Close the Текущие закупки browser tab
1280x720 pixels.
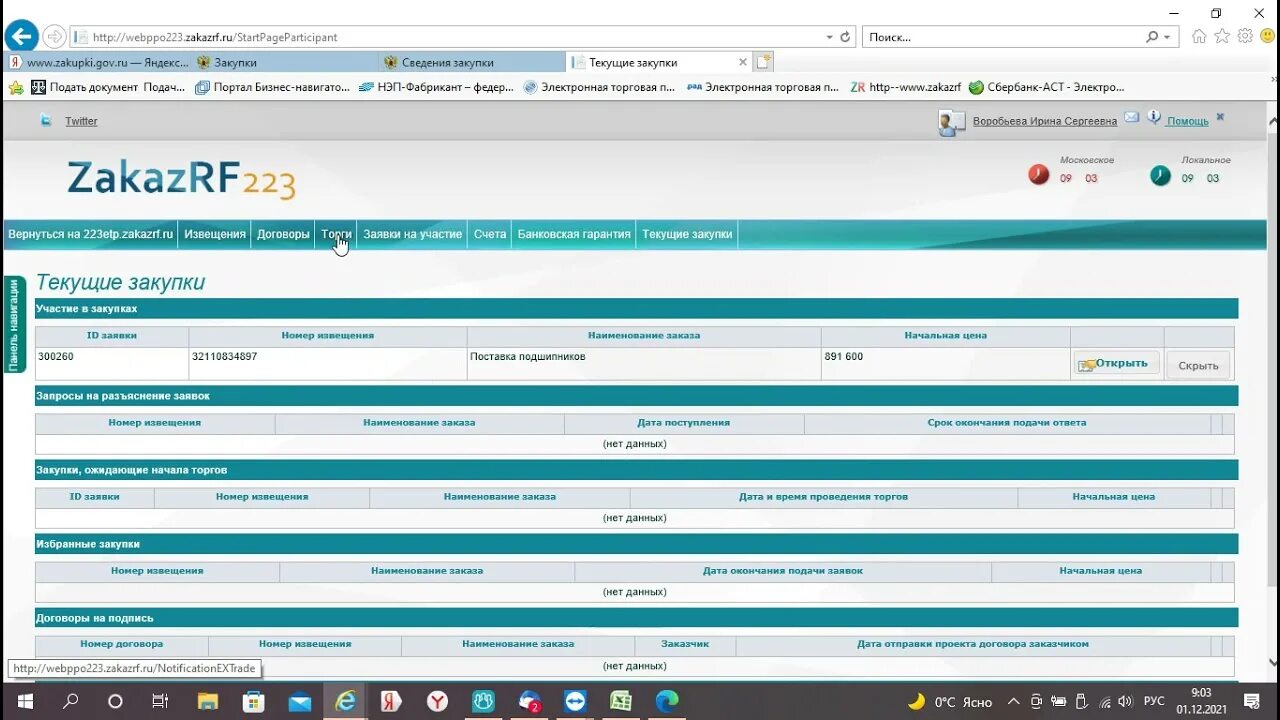[x=742, y=62]
